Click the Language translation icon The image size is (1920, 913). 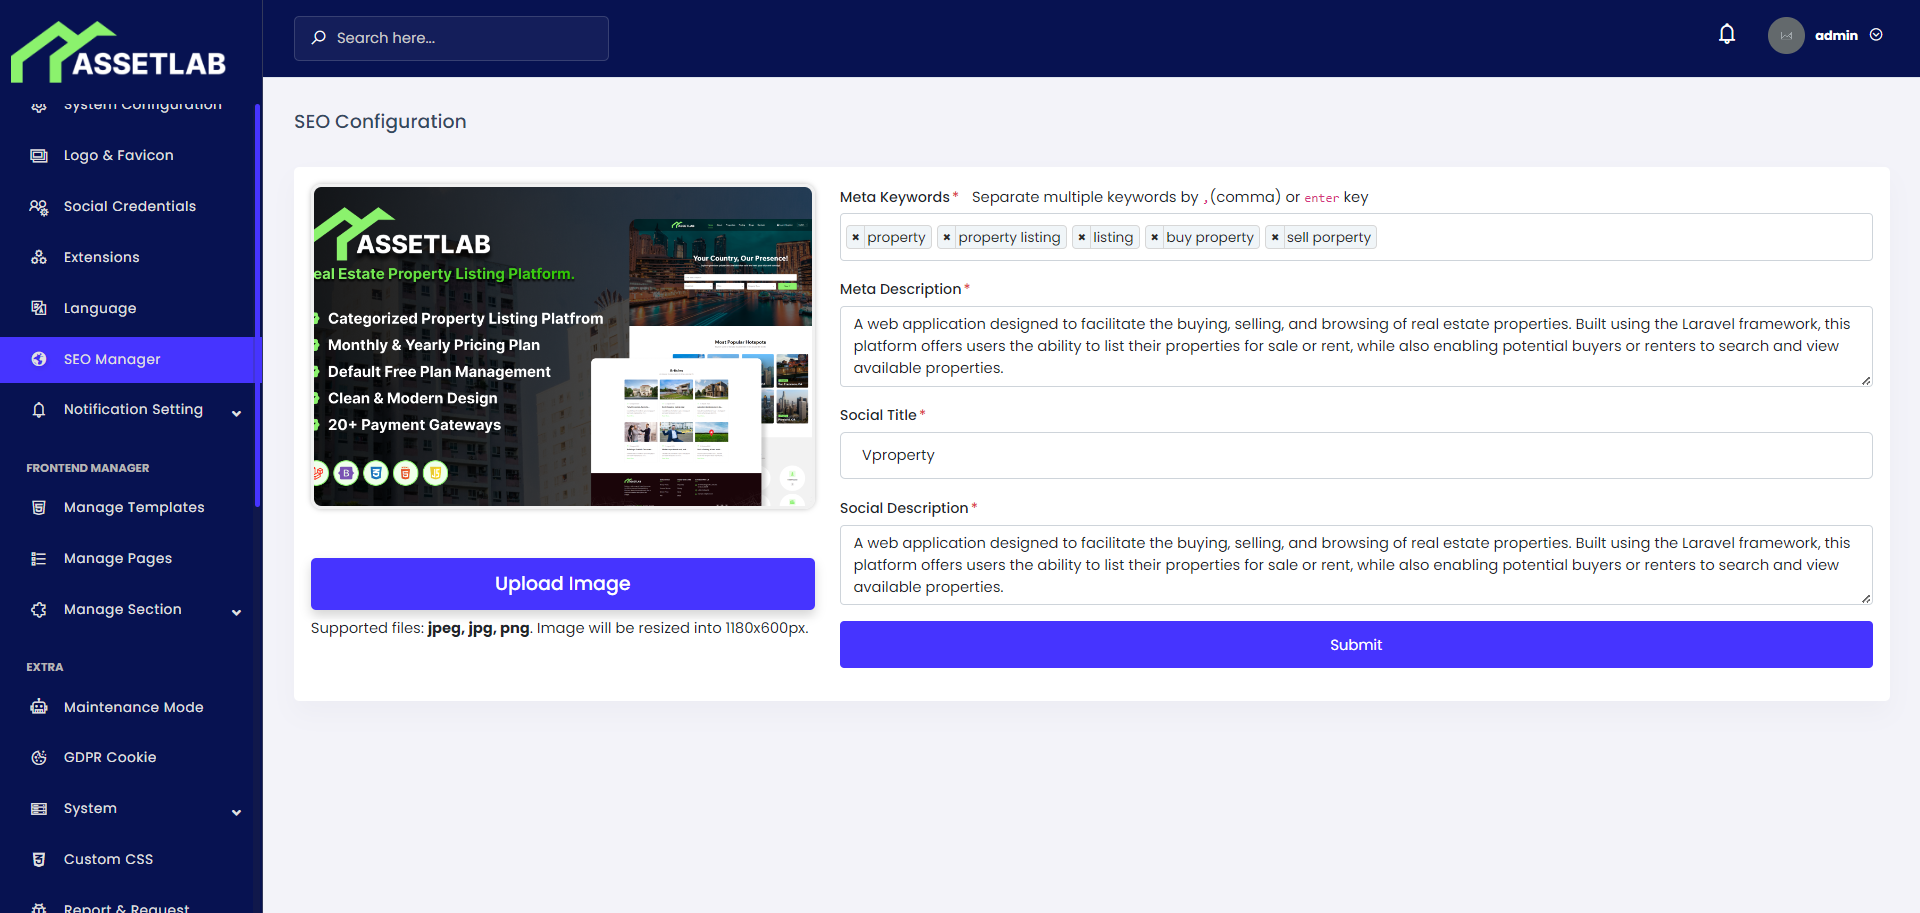38,308
